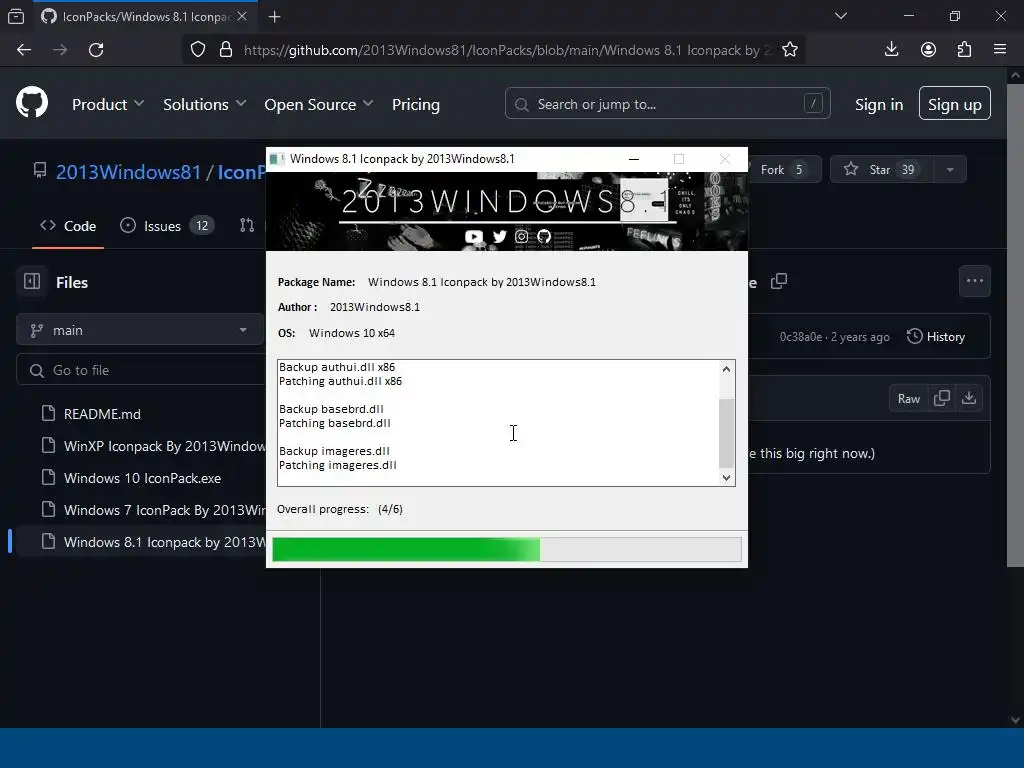Image resolution: width=1024 pixels, height=768 pixels.
Task: Open tracking protection shield icon
Action: click(x=198, y=50)
